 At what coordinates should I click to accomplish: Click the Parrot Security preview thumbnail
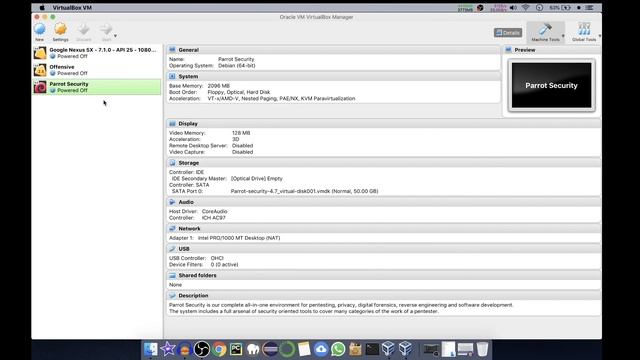tap(551, 85)
